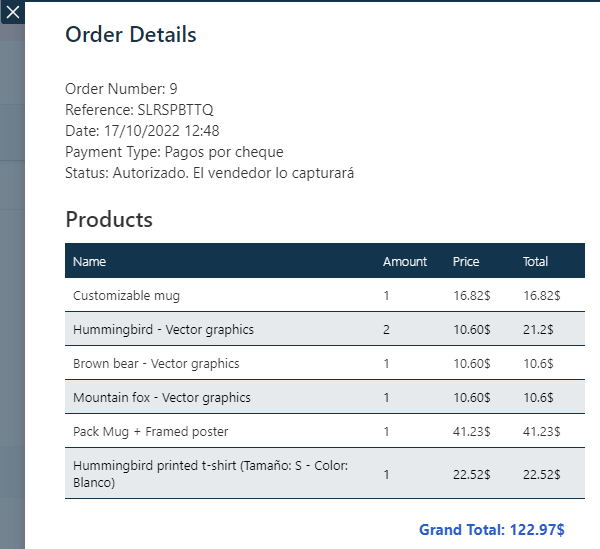Click the order date 17/10/2022 line
The width and height of the screenshot is (600, 549).
tap(142, 131)
